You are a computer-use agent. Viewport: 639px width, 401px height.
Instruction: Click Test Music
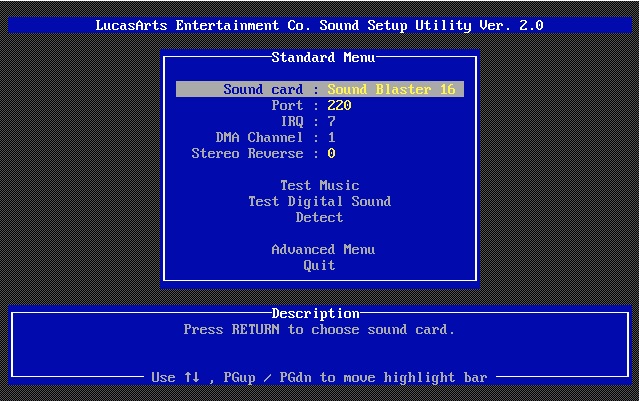click(x=320, y=185)
